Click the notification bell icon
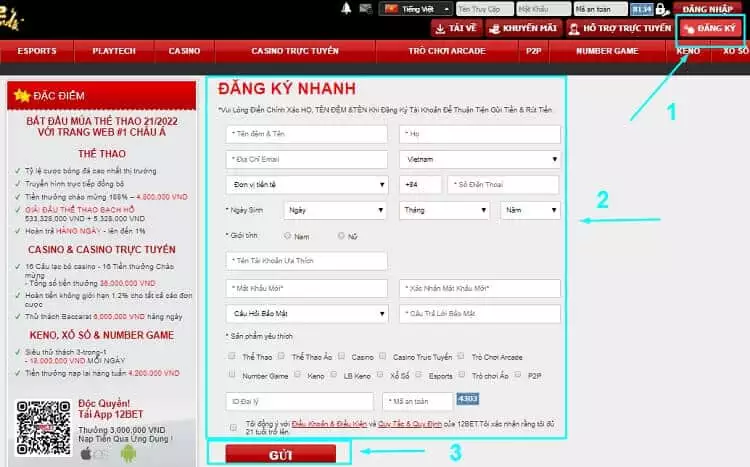 coord(346,8)
